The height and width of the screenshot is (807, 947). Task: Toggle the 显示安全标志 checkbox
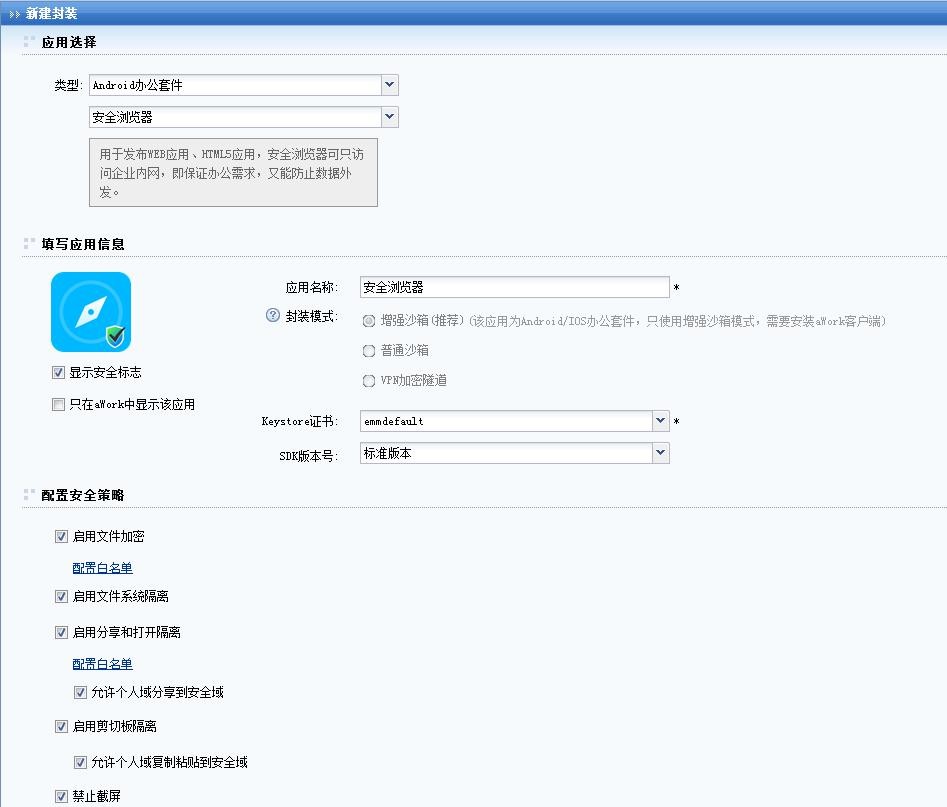(58, 373)
